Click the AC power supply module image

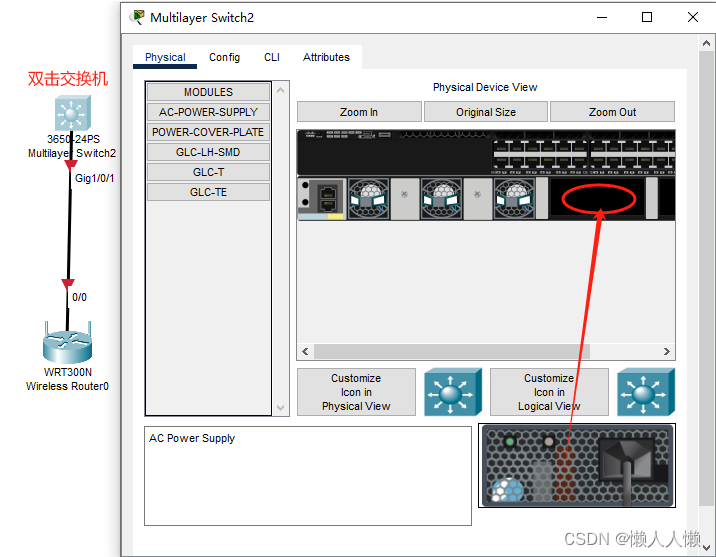[577, 465]
